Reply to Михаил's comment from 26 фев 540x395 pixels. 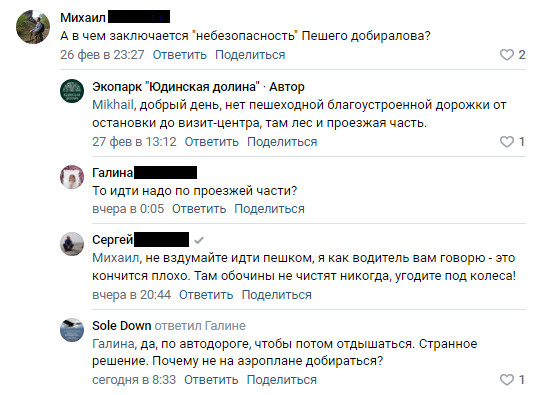[x=179, y=55]
